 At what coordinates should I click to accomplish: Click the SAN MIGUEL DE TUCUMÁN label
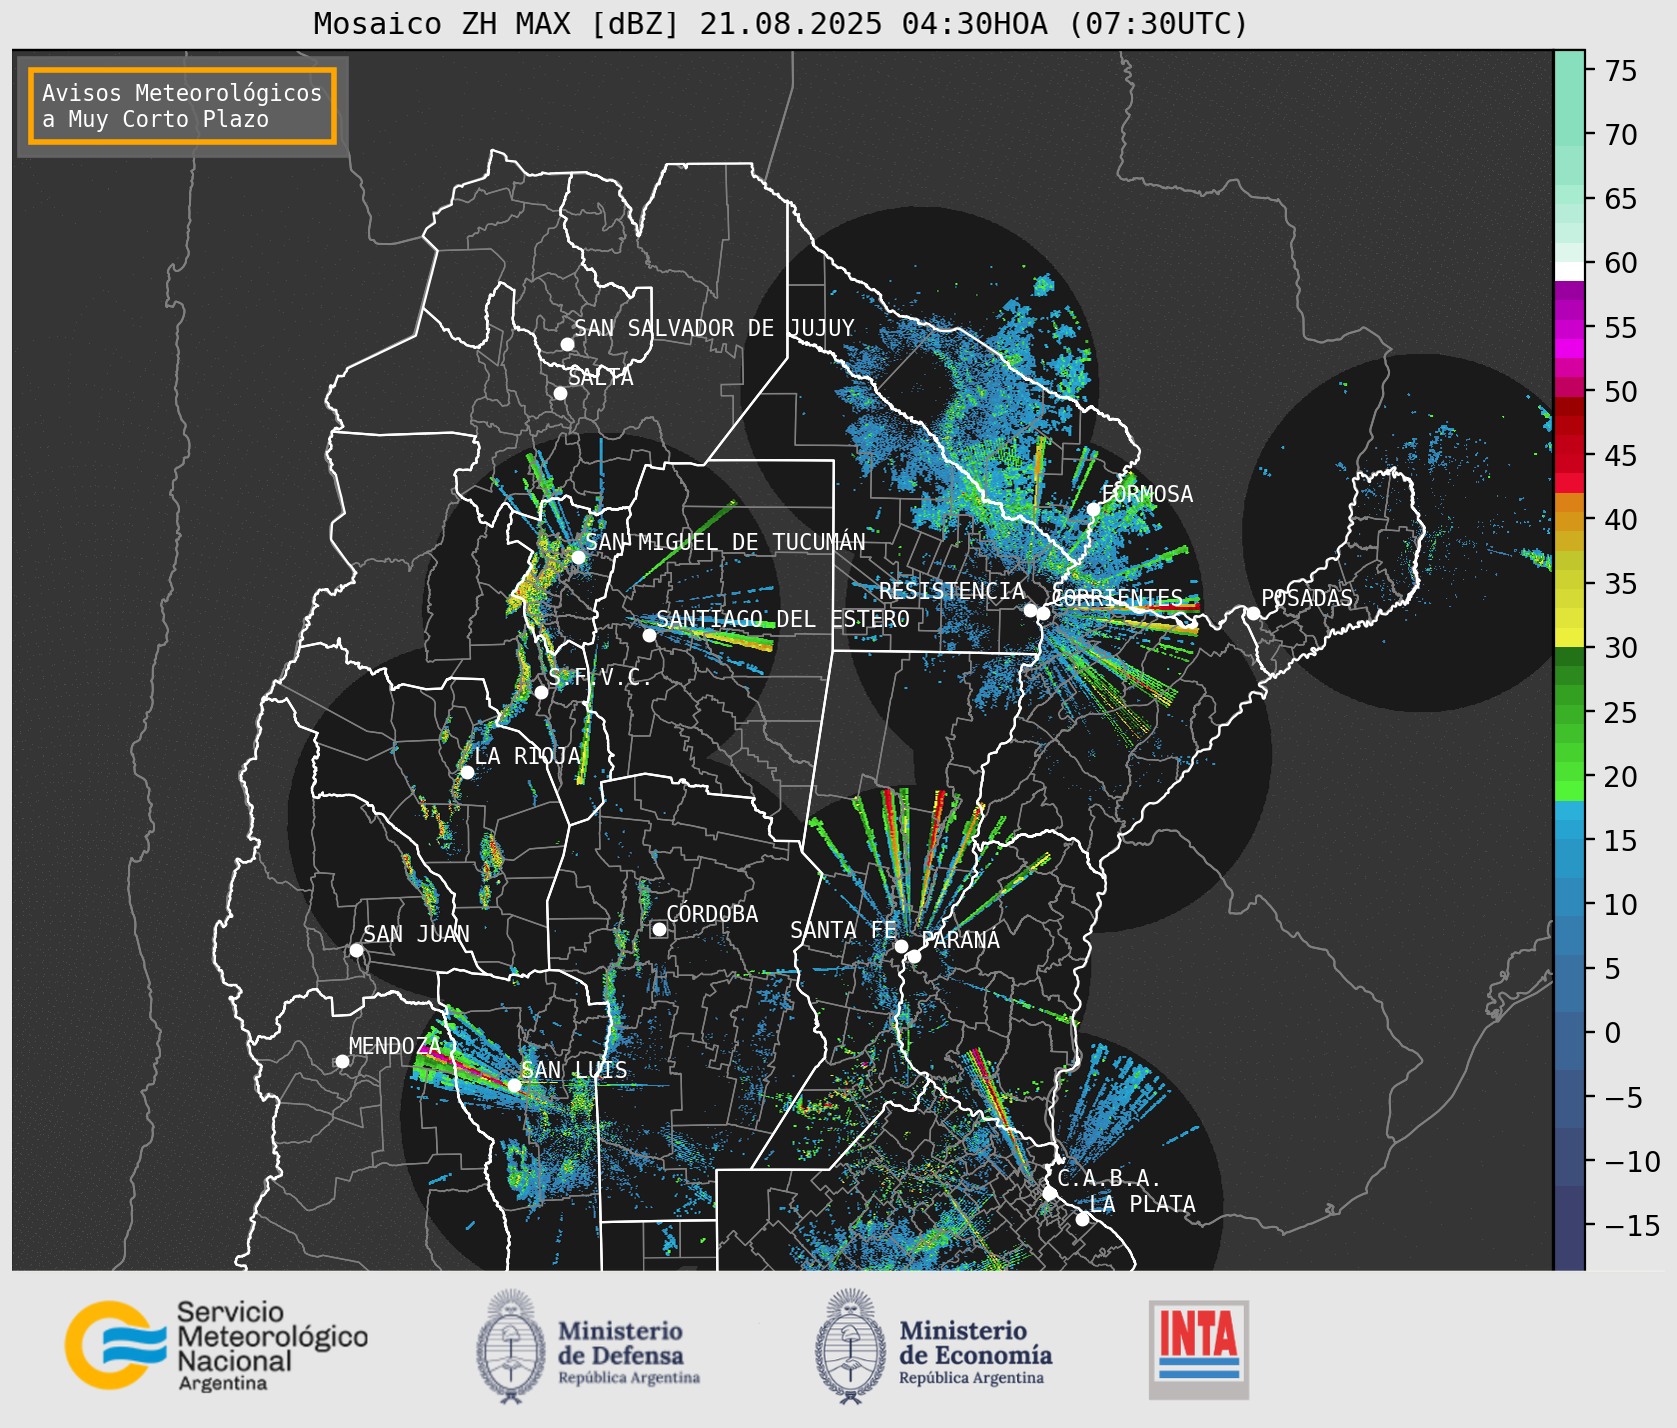tap(725, 542)
